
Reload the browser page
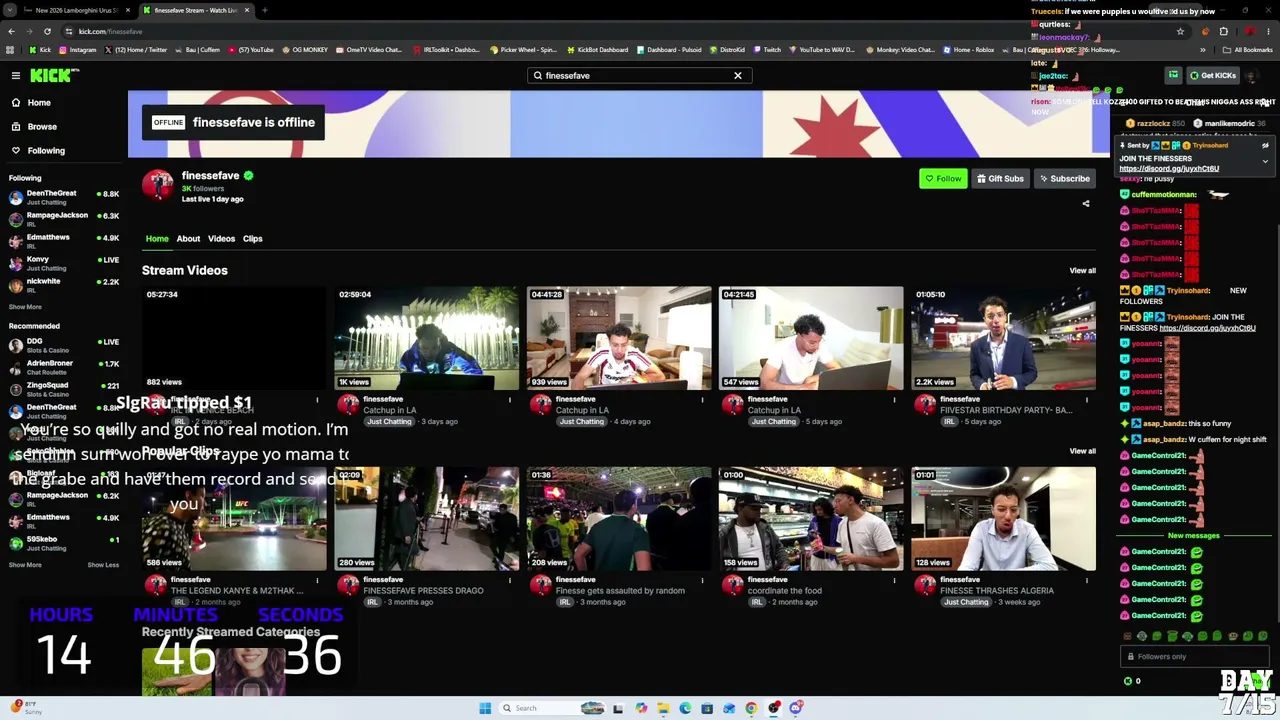pos(47,31)
